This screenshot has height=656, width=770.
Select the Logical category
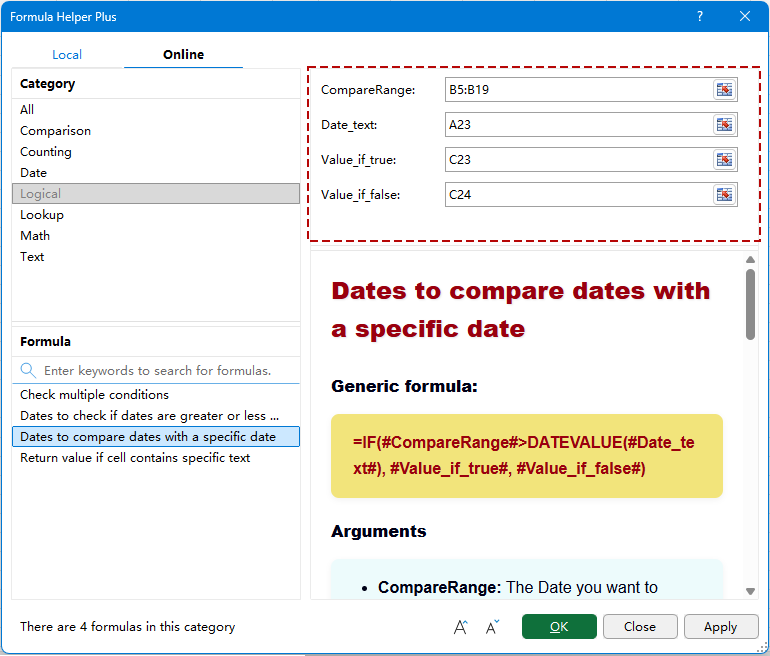(x=156, y=193)
